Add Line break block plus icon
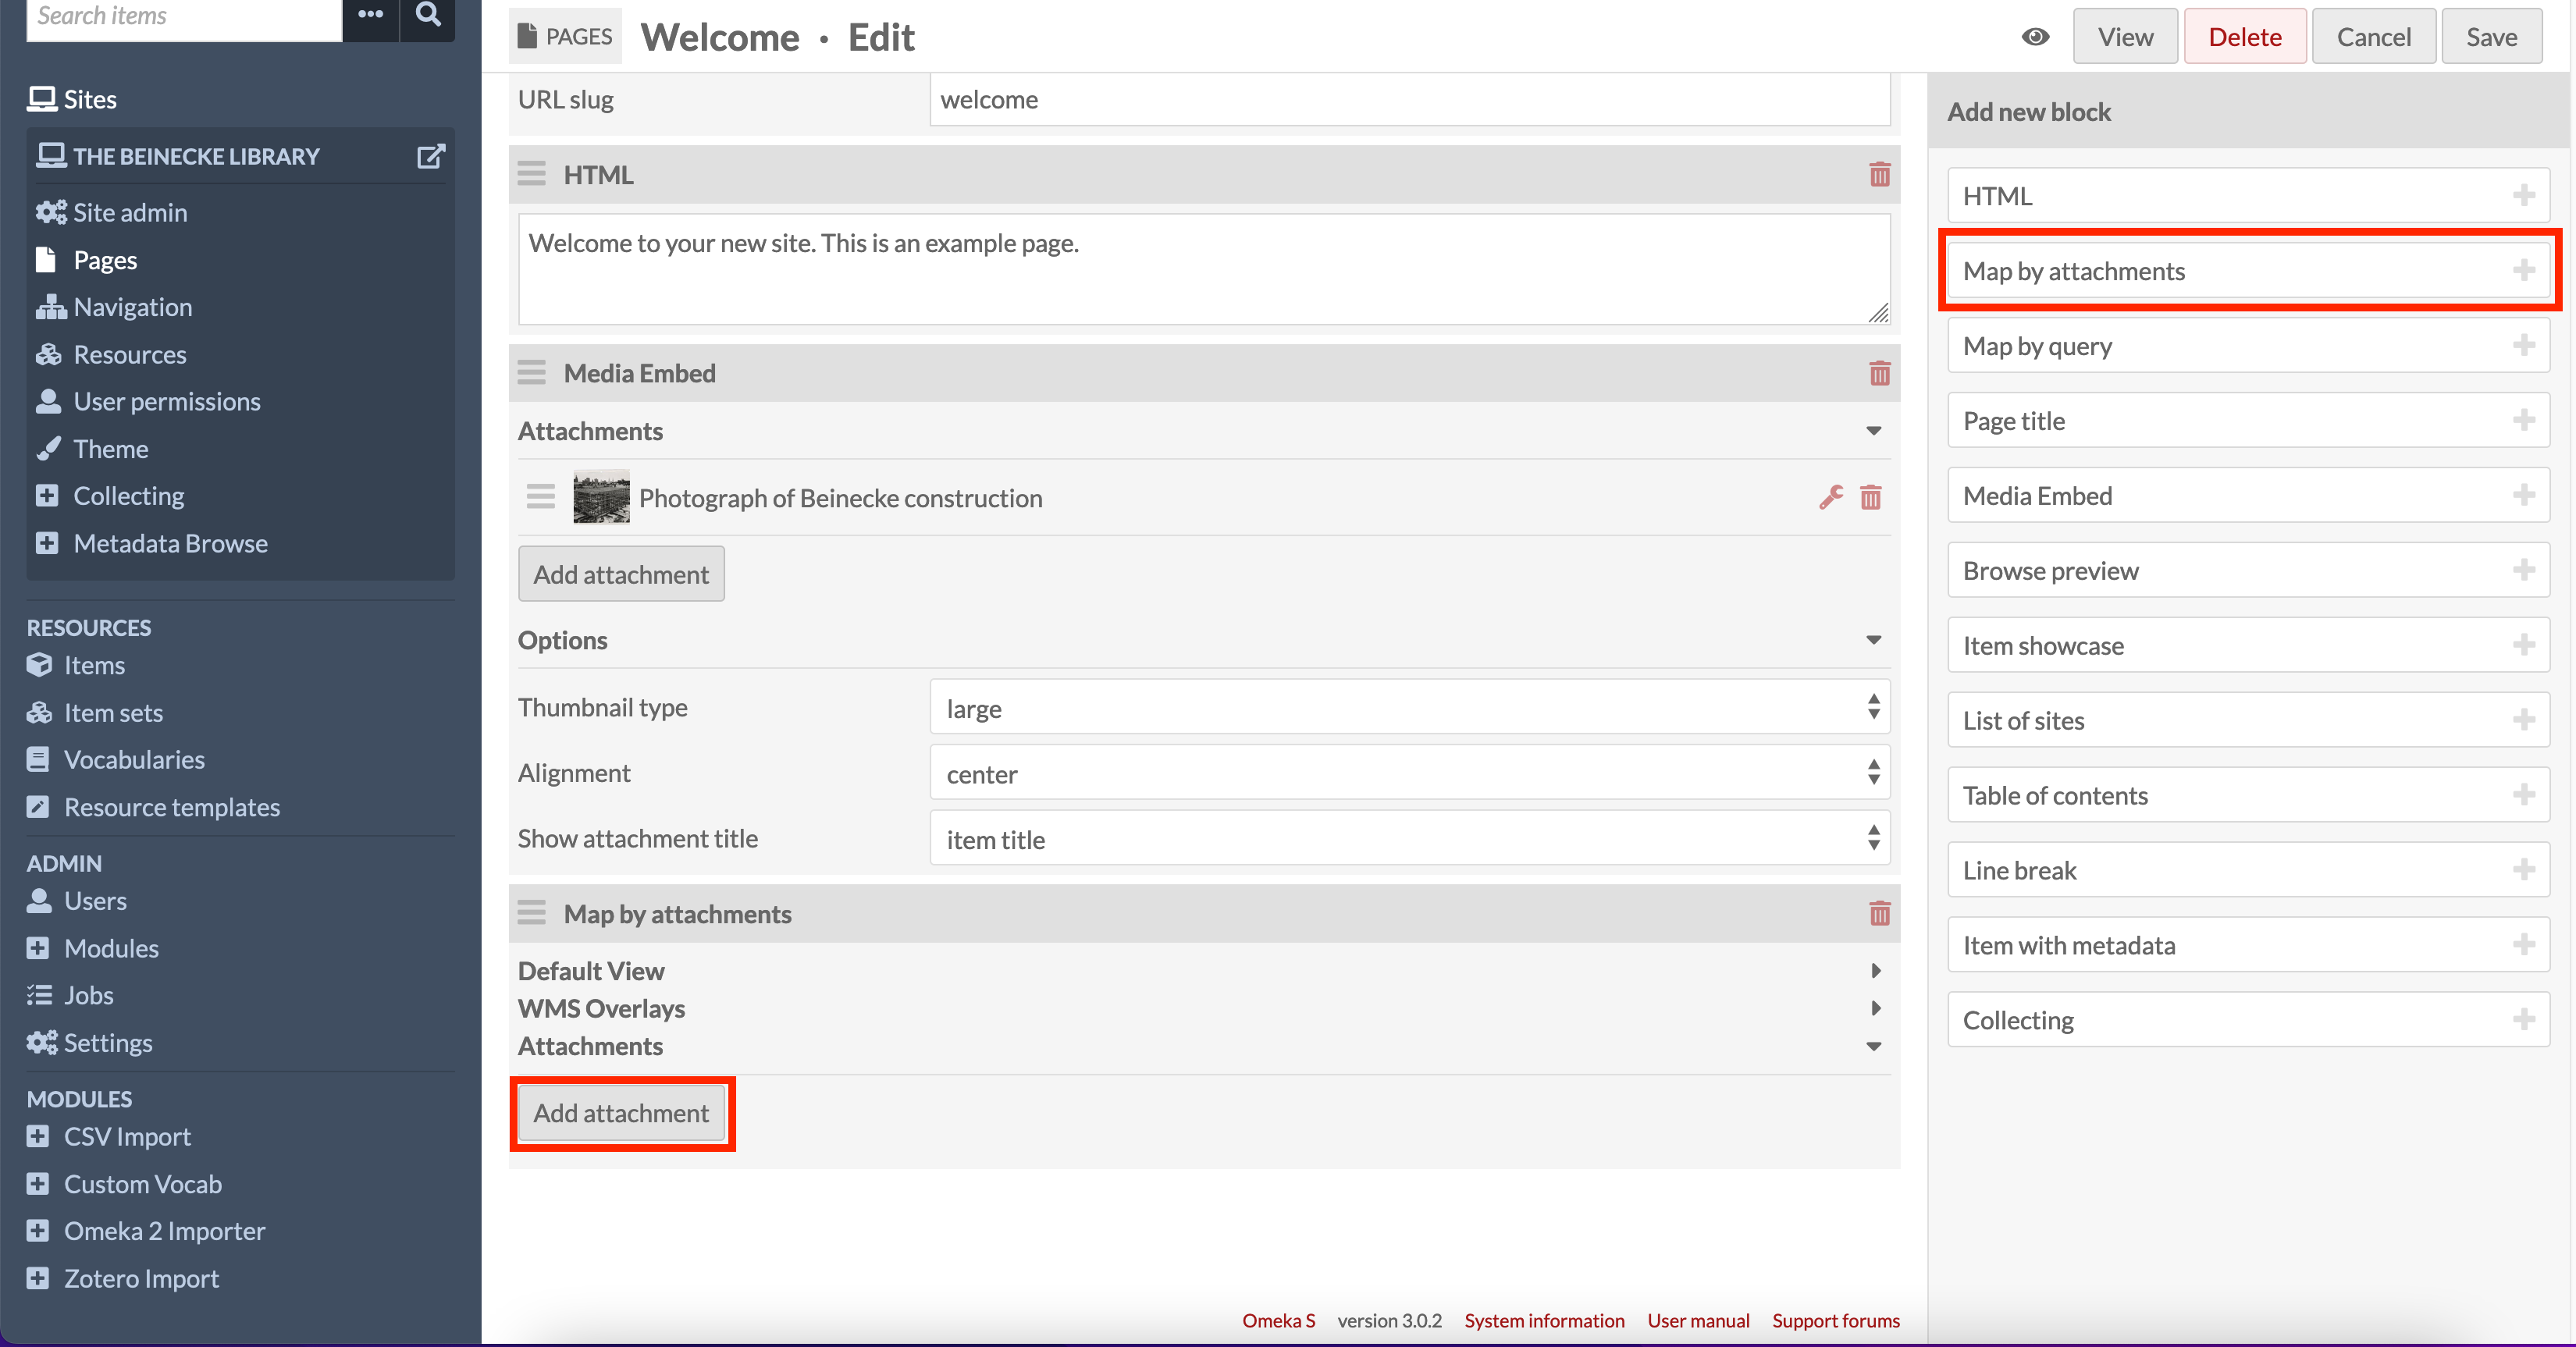The width and height of the screenshot is (2576, 1347). 2524,871
